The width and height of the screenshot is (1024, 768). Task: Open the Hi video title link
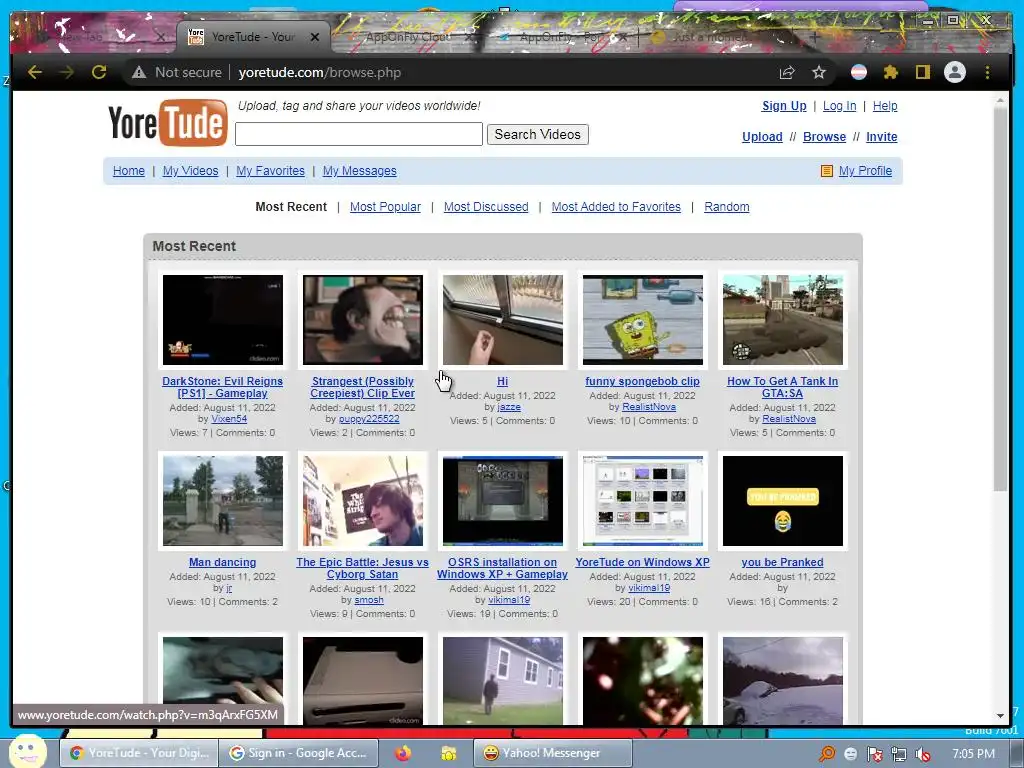(x=502, y=381)
